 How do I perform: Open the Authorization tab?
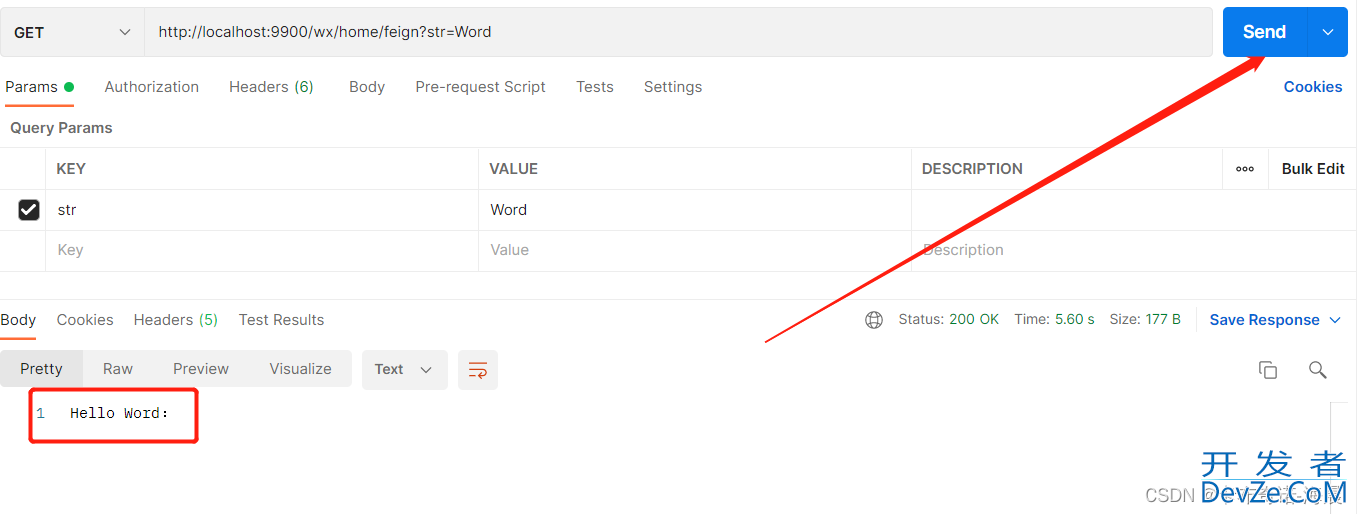152,87
